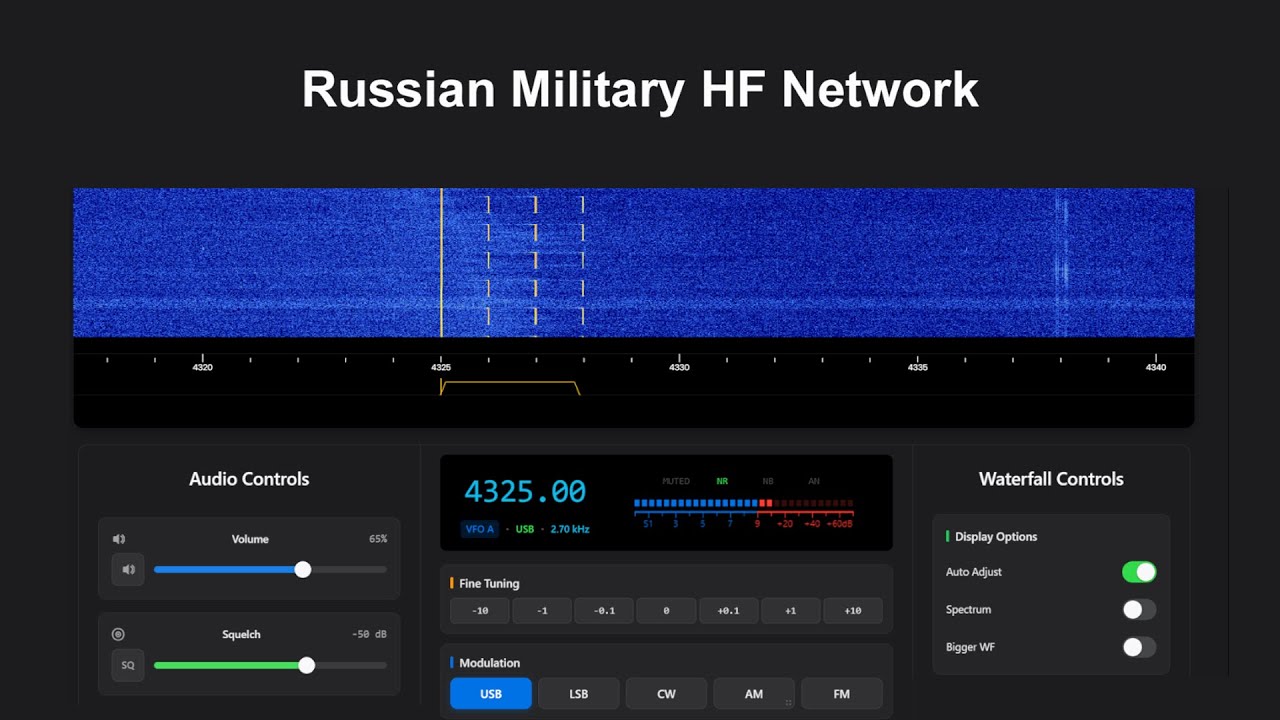Click the 4340 mark on frequency scale
1280x720 pixels.
tap(1156, 367)
